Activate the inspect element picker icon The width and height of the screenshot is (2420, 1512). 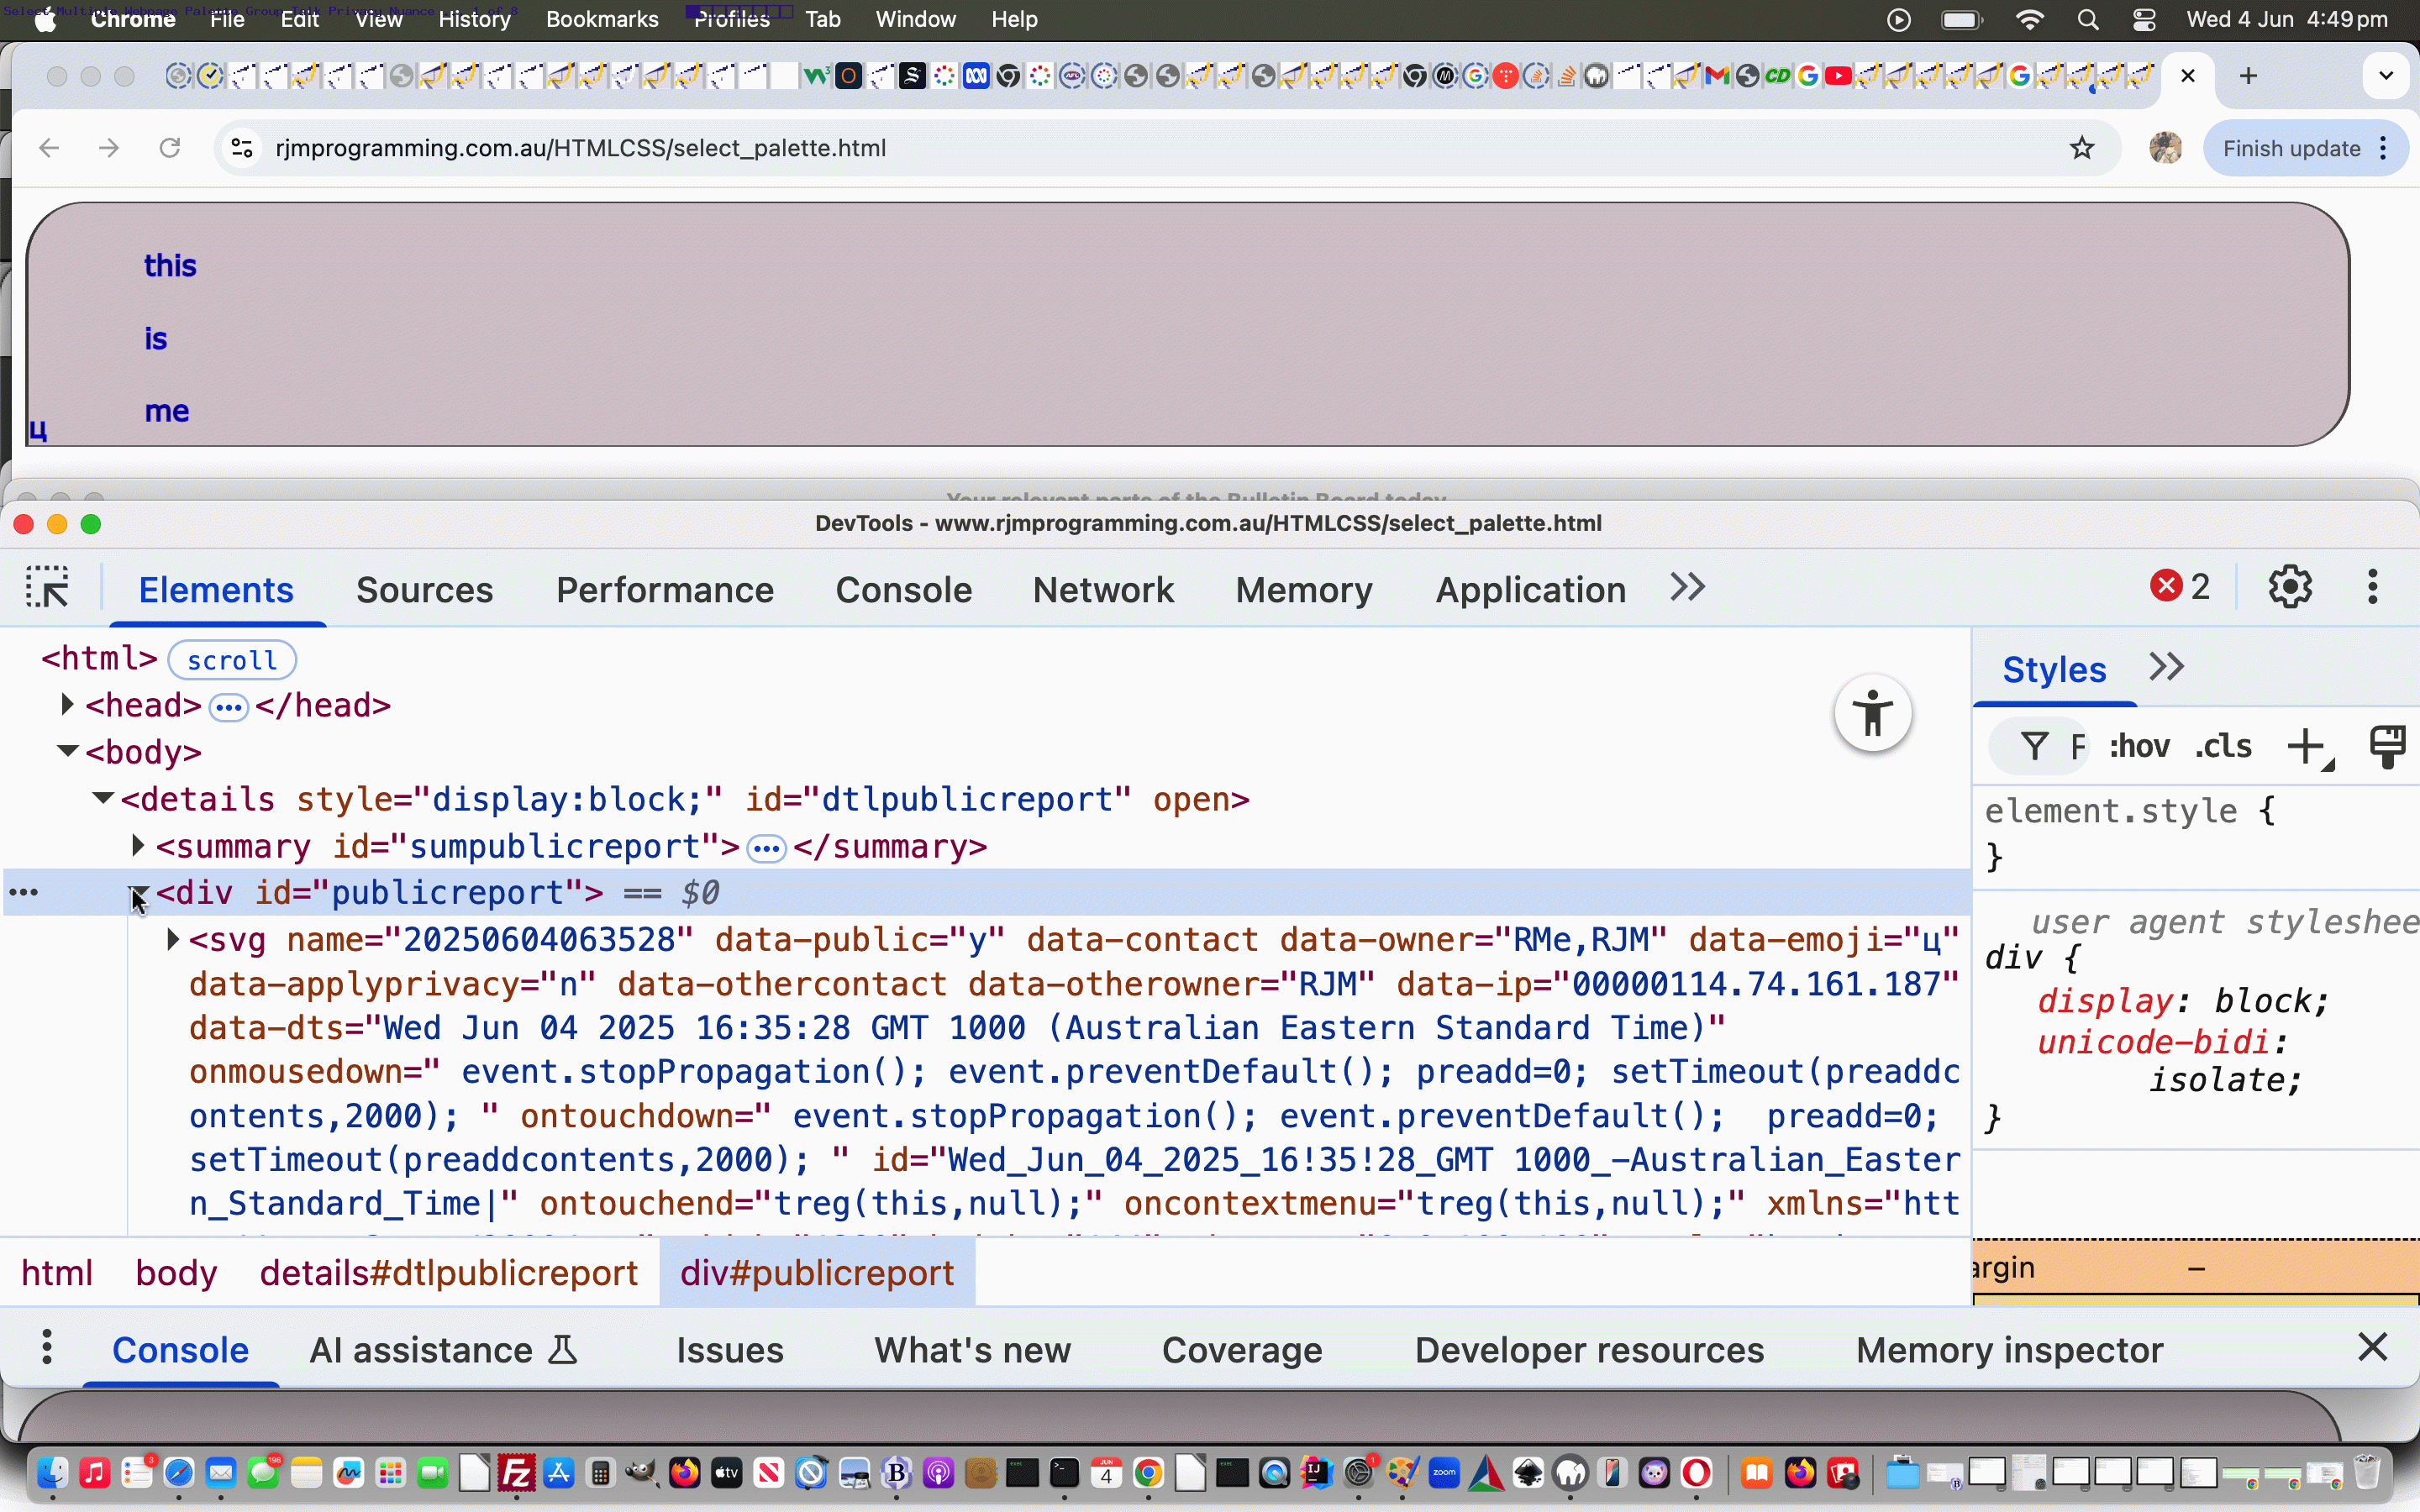(47, 588)
